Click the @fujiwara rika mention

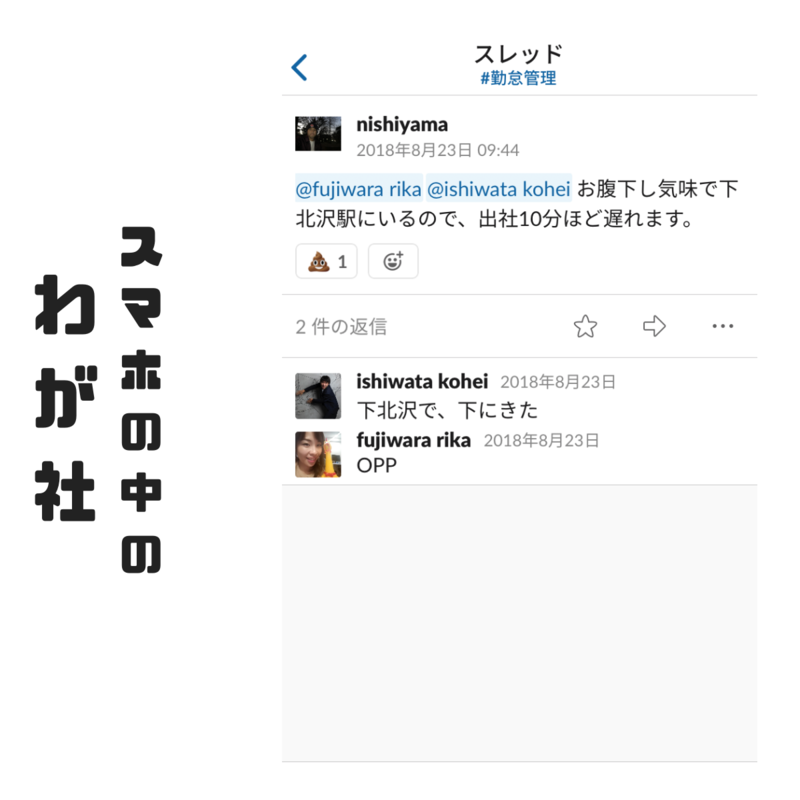click(359, 189)
